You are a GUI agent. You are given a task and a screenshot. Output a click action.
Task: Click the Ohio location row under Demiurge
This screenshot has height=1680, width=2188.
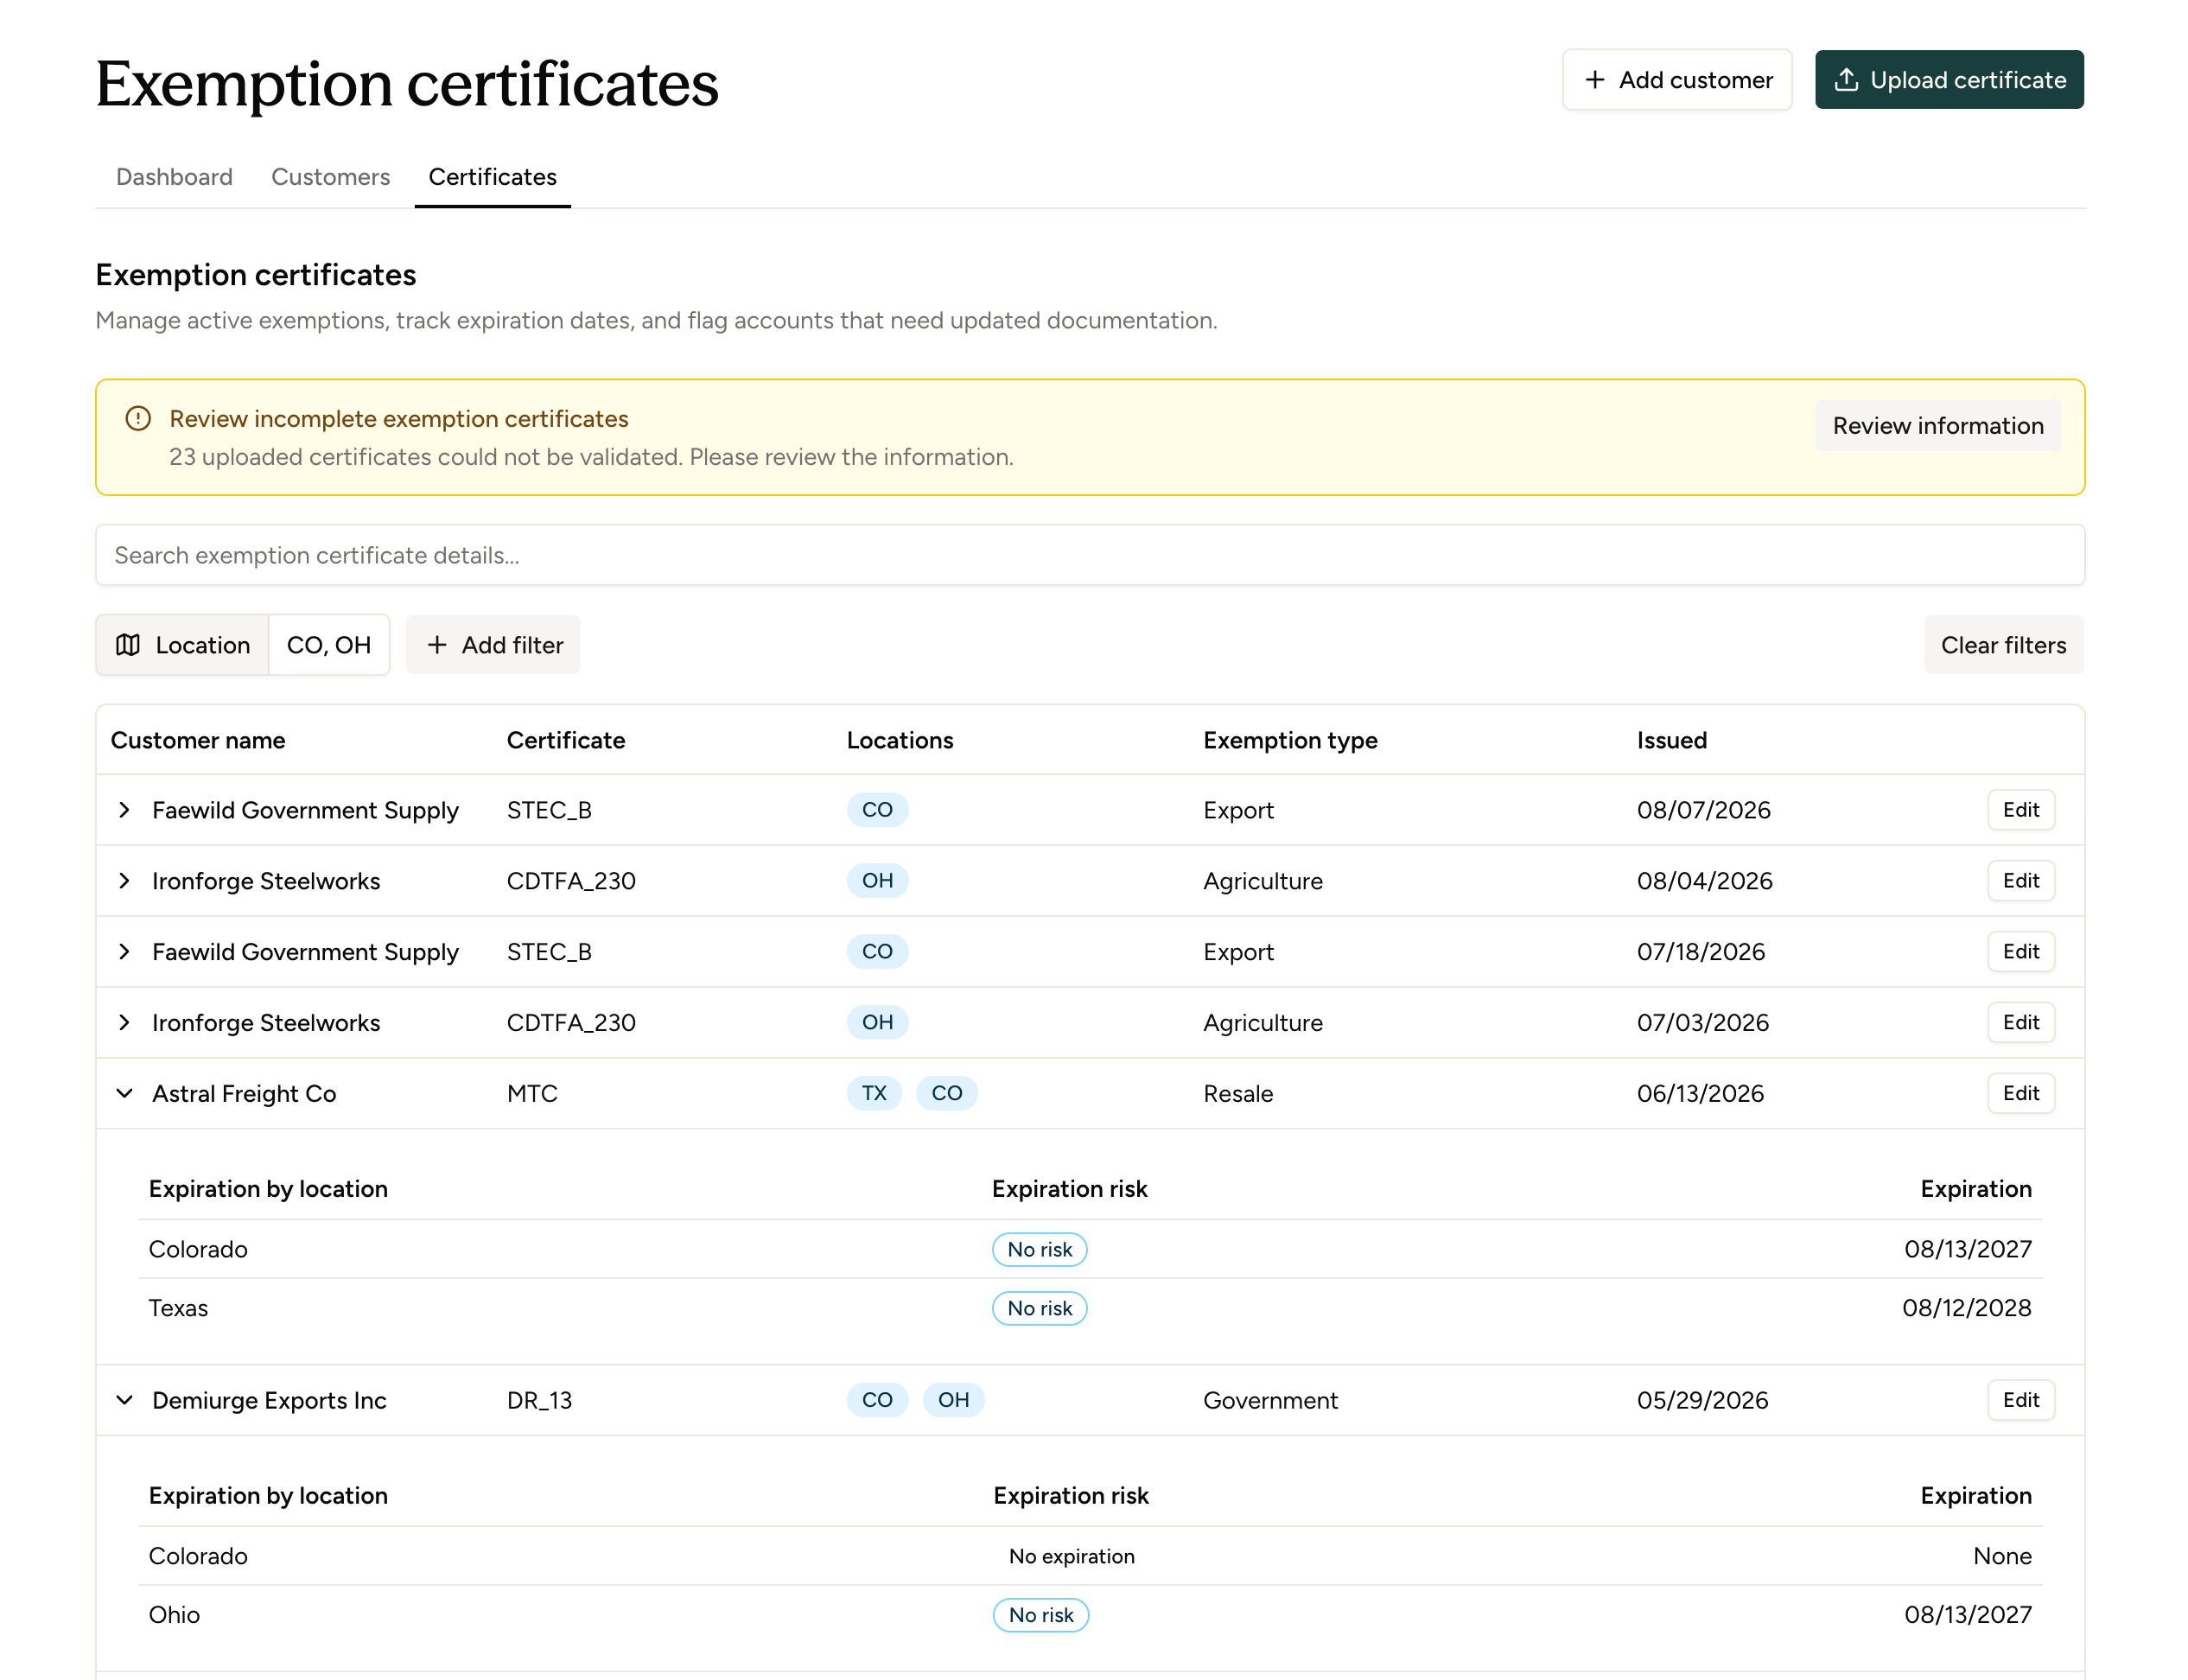pyautogui.click(x=1090, y=1616)
